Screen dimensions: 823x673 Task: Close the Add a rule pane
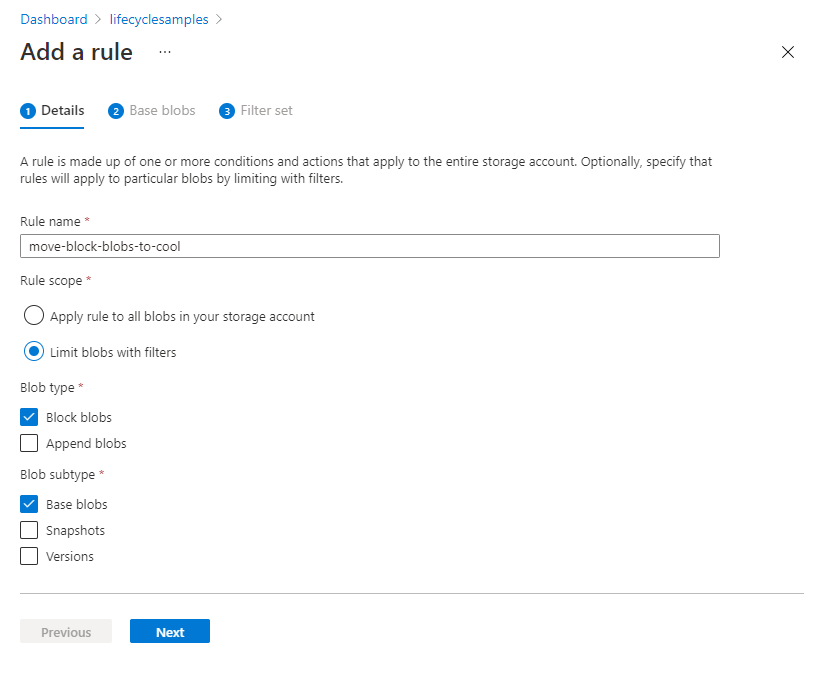coord(788,52)
